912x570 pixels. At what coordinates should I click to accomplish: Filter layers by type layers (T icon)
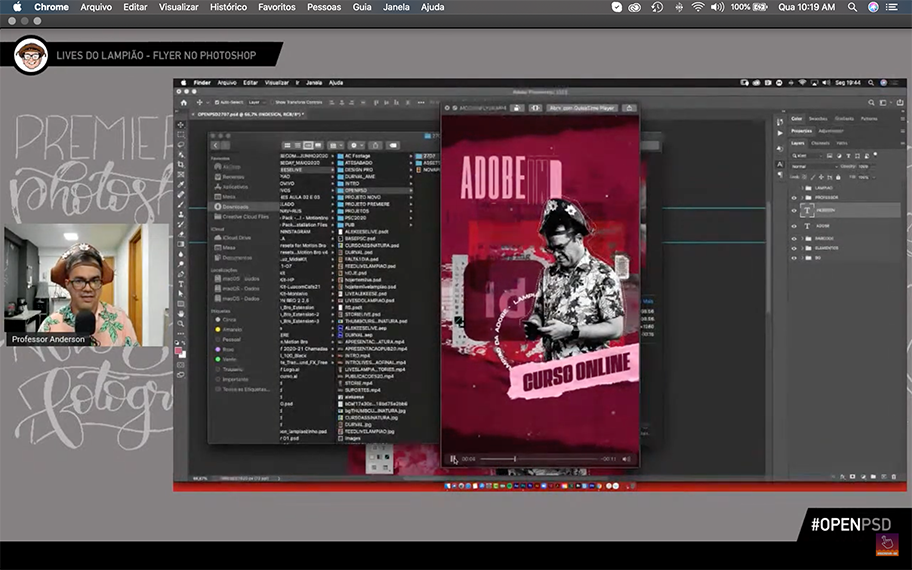tap(848, 156)
